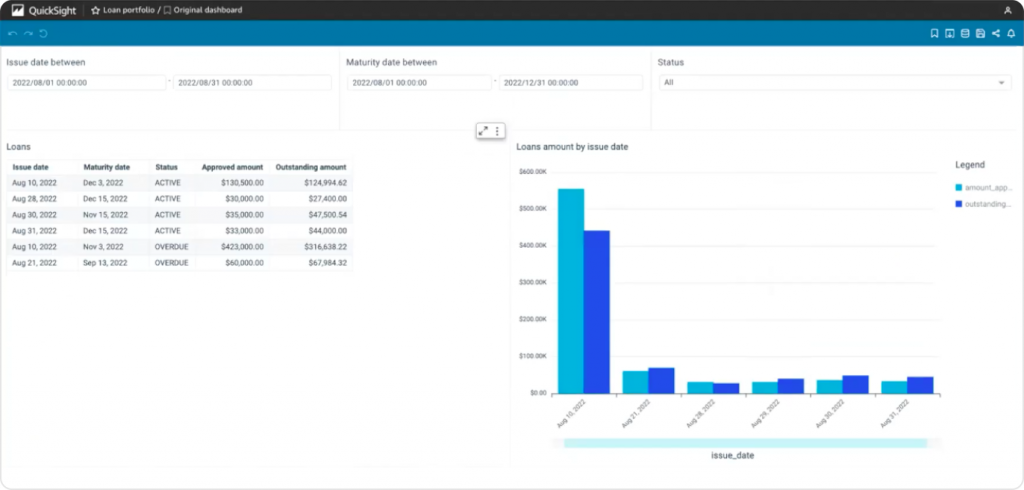Click the issue_date axis title
The height and width of the screenshot is (490, 1024).
click(x=733, y=455)
